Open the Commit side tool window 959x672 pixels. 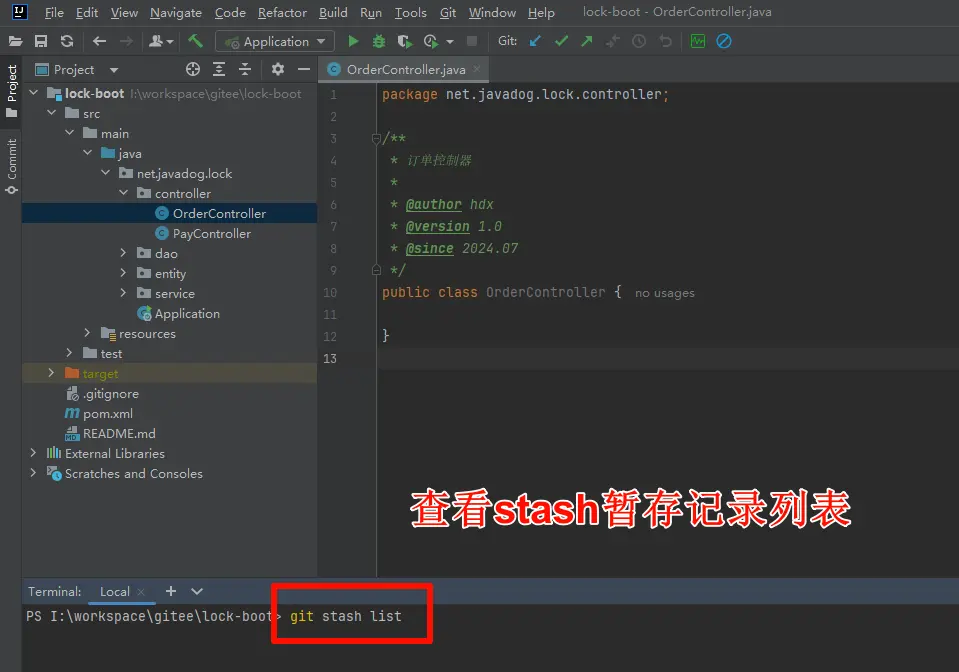(x=11, y=165)
